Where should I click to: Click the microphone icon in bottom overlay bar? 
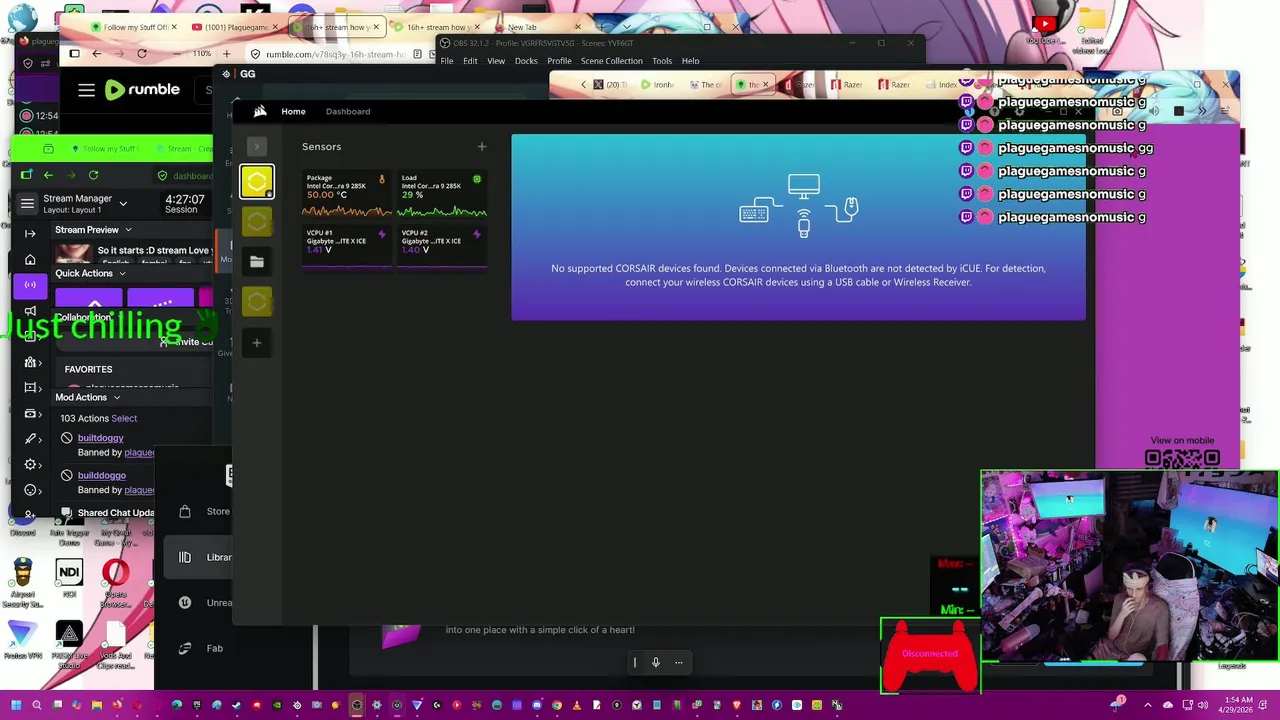coord(656,662)
